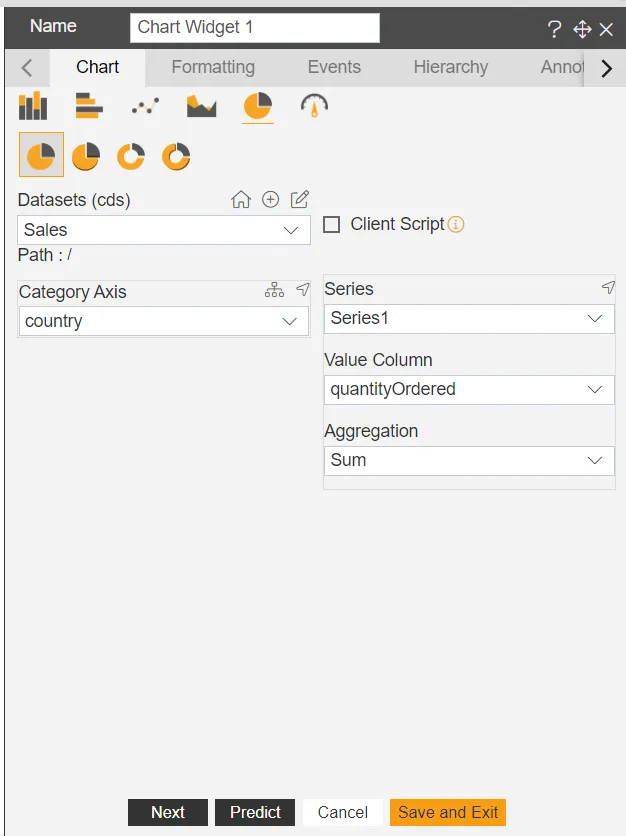Screen dimensions: 626x836
Task: Add a new dataset with plus icon
Action: coord(271,199)
